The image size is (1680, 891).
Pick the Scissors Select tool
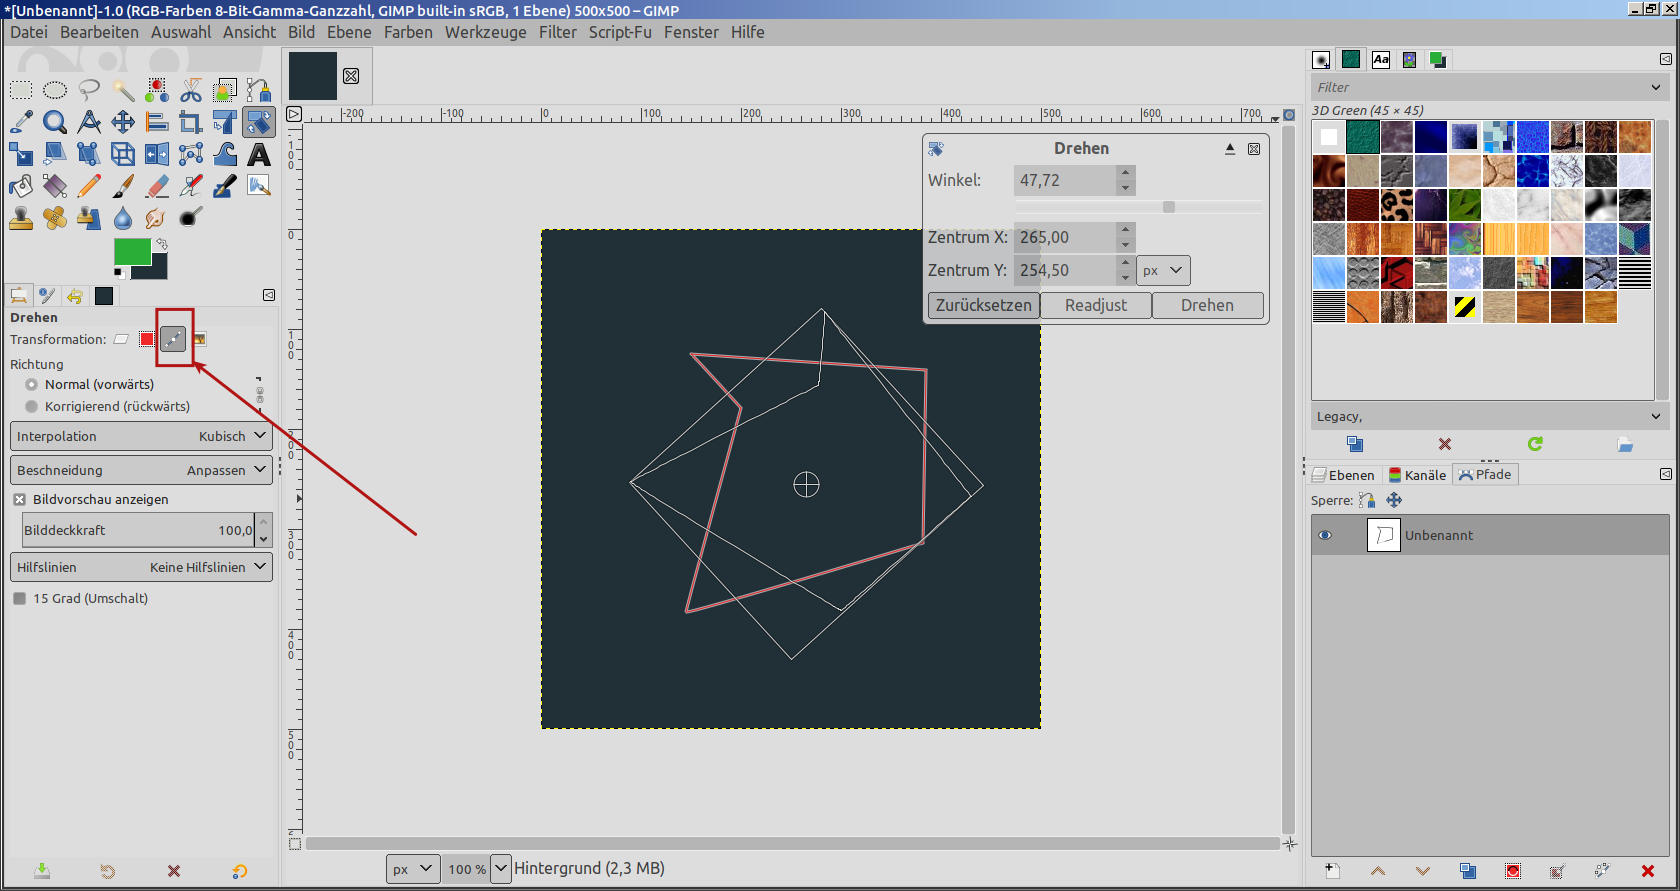[191, 91]
